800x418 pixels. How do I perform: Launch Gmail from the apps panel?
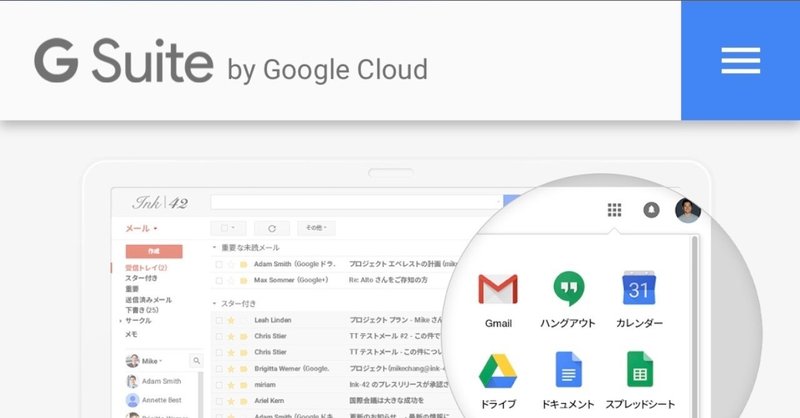pos(498,300)
